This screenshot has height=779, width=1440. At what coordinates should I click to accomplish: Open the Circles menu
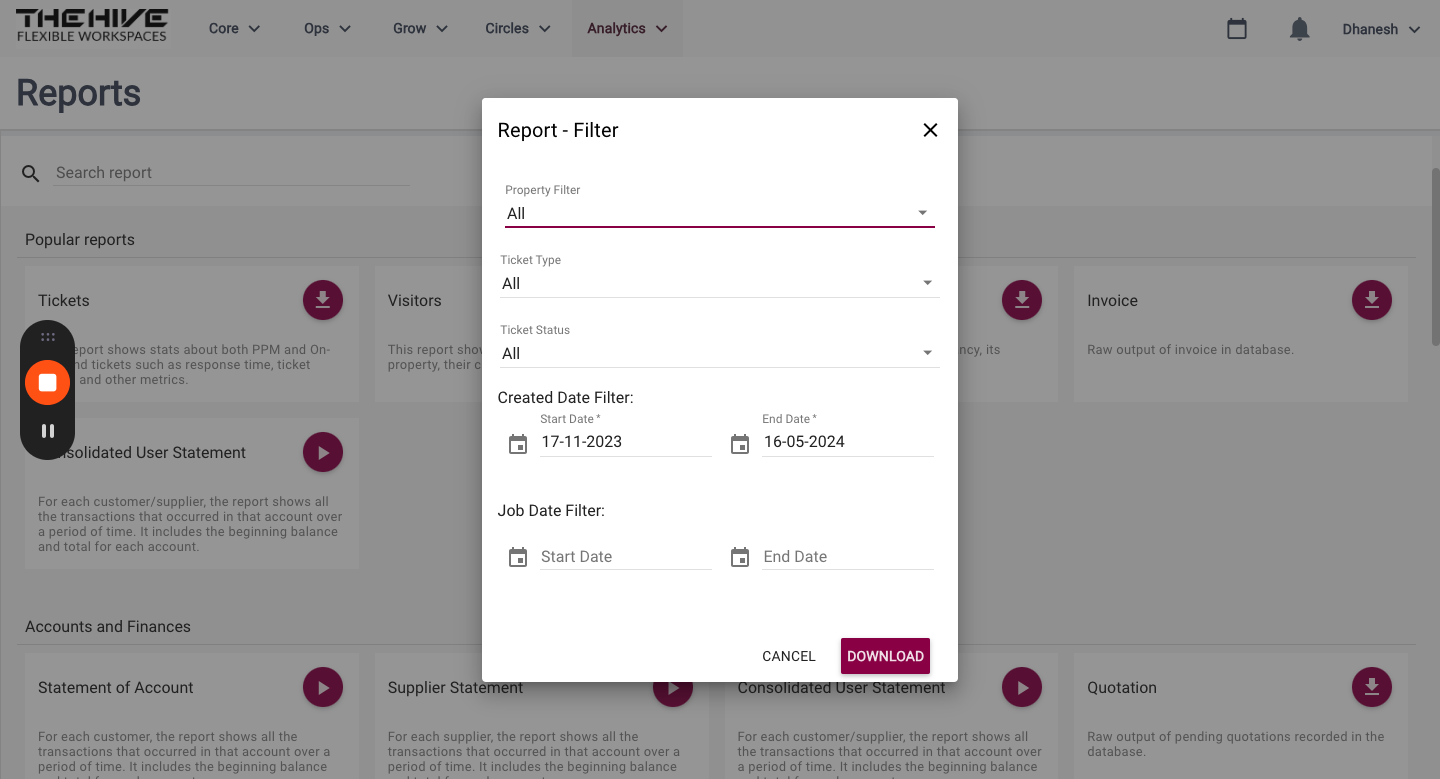click(518, 28)
